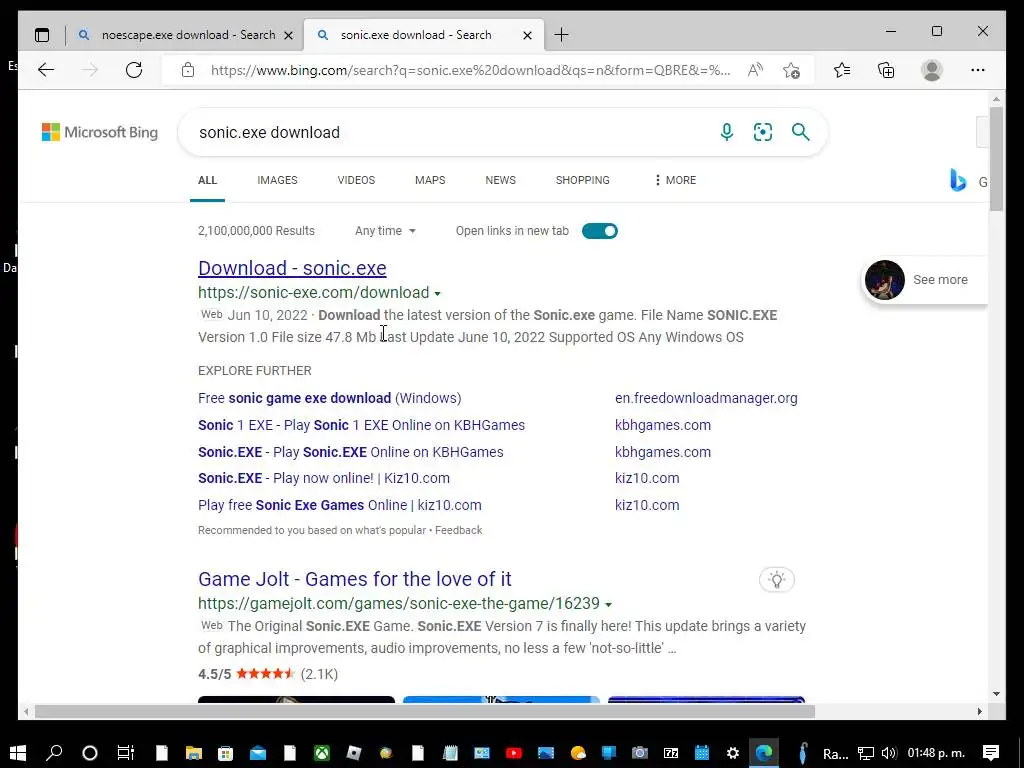
Task: Open File Explorer from taskbar
Action: (x=194, y=753)
